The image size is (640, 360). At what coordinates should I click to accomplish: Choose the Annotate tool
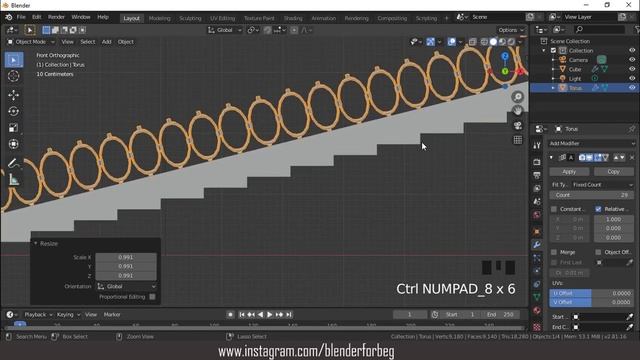13,163
